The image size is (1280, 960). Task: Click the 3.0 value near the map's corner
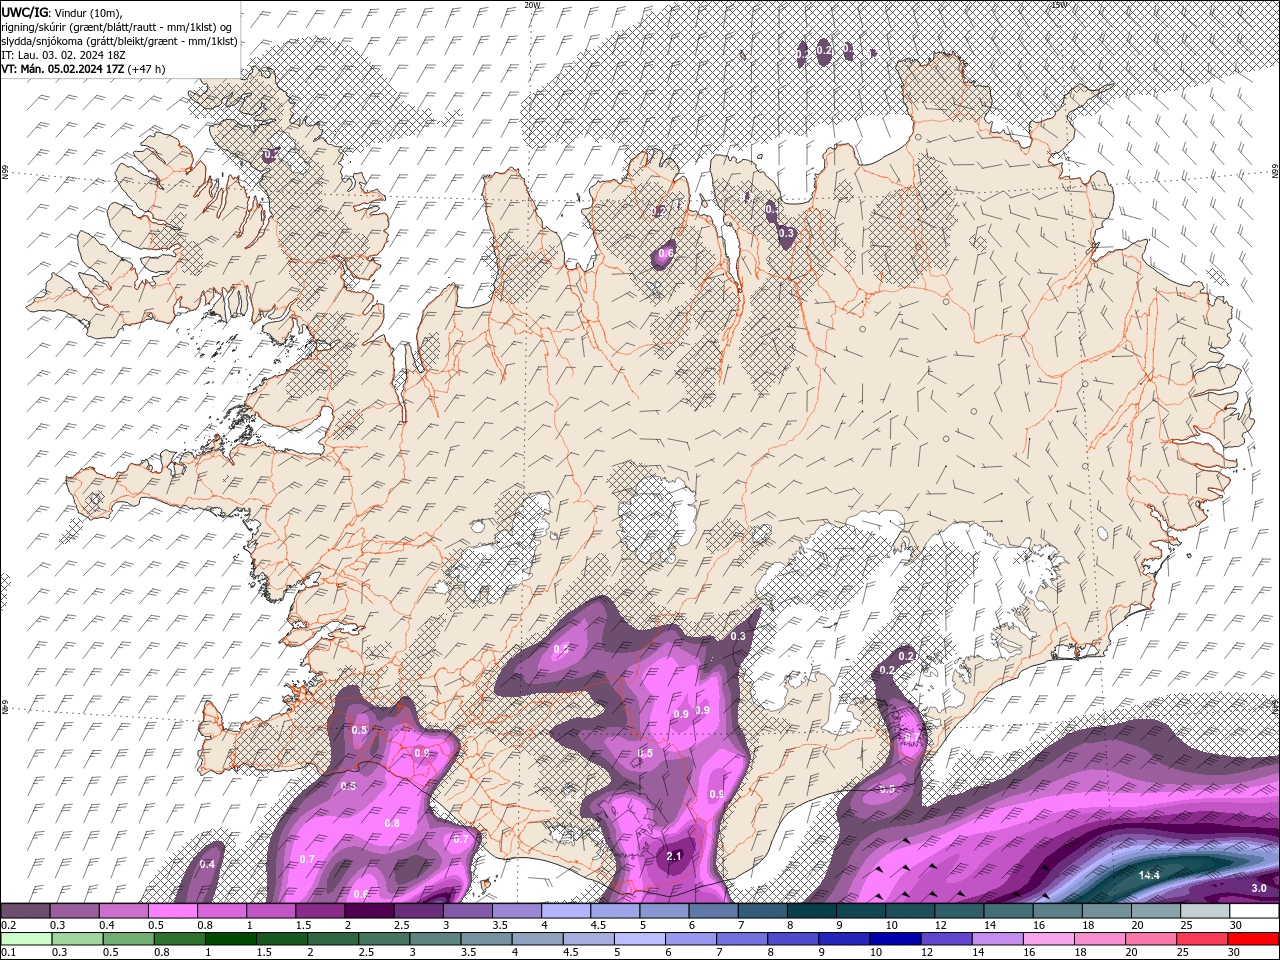[1259, 888]
